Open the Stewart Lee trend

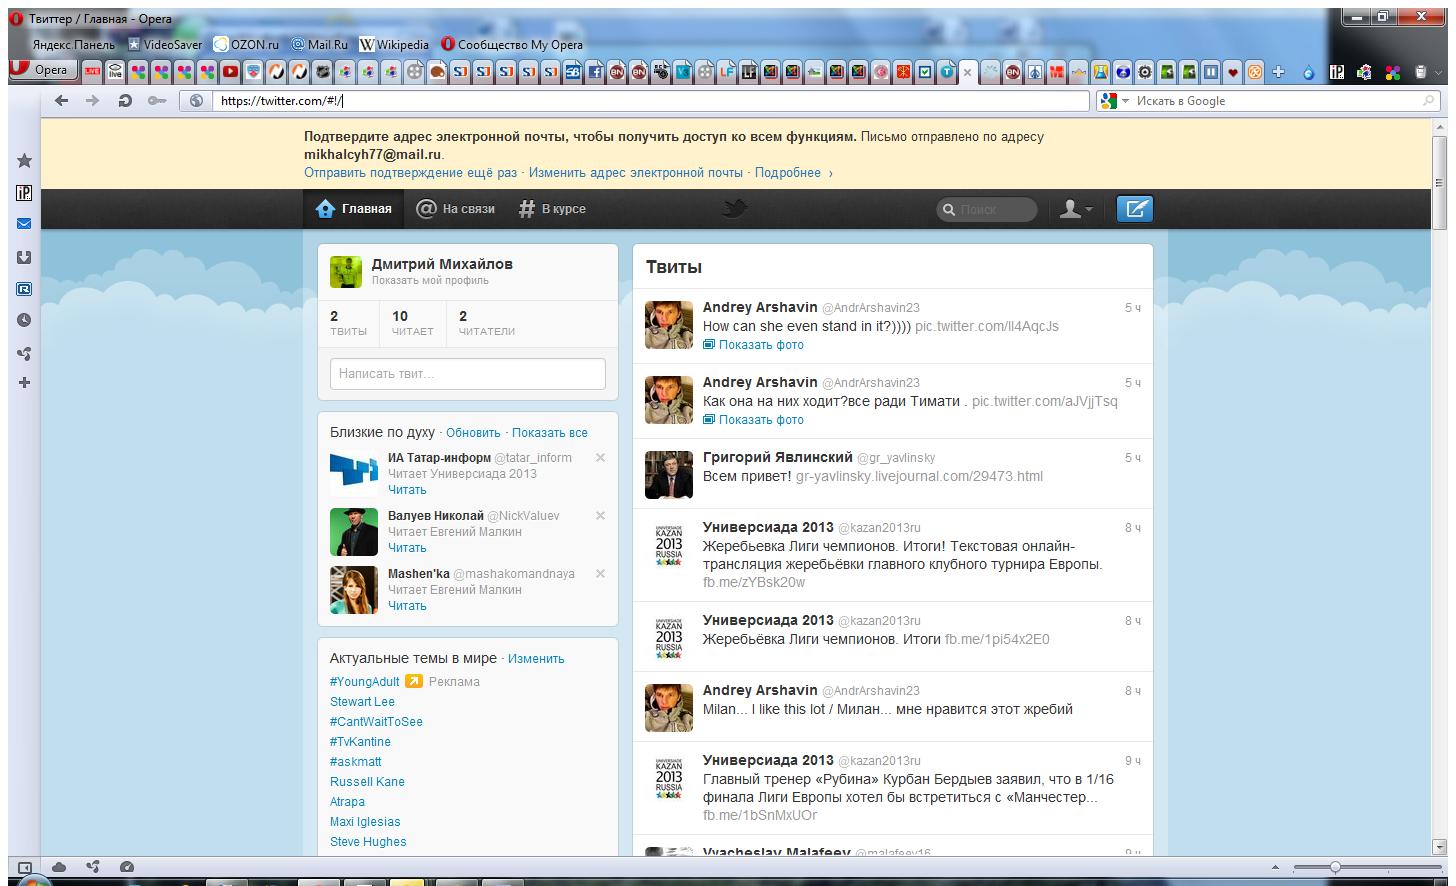coord(362,702)
